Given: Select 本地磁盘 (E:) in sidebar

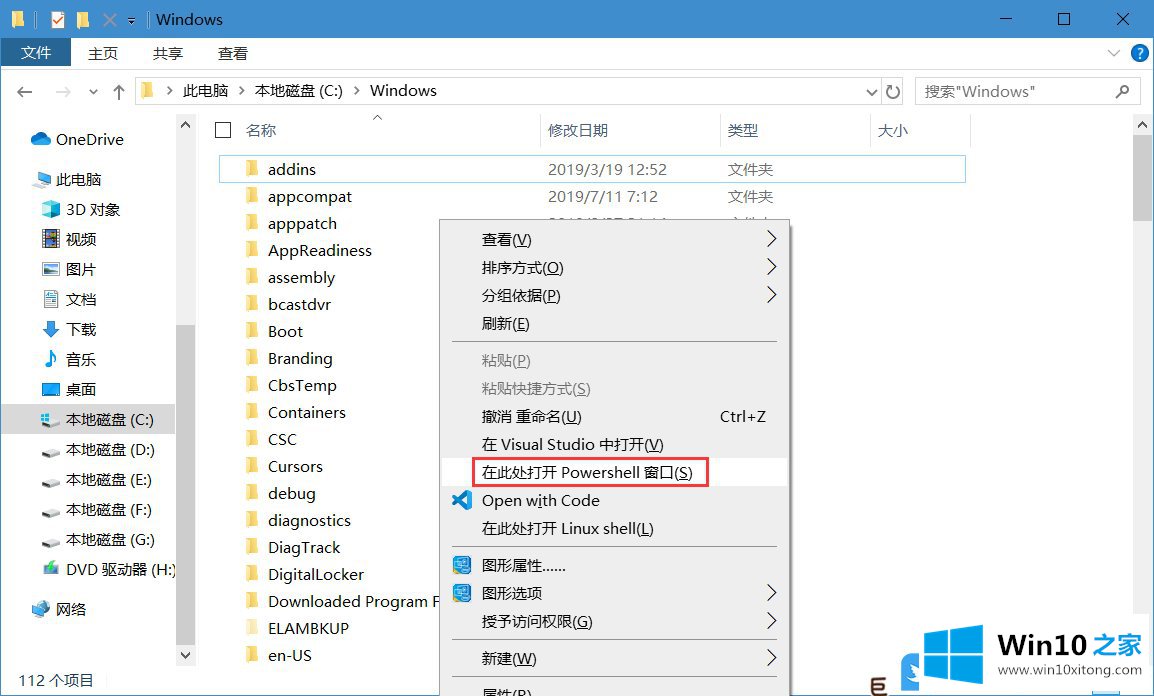Looking at the screenshot, I should pyautogui.click(x=96, y=480).
